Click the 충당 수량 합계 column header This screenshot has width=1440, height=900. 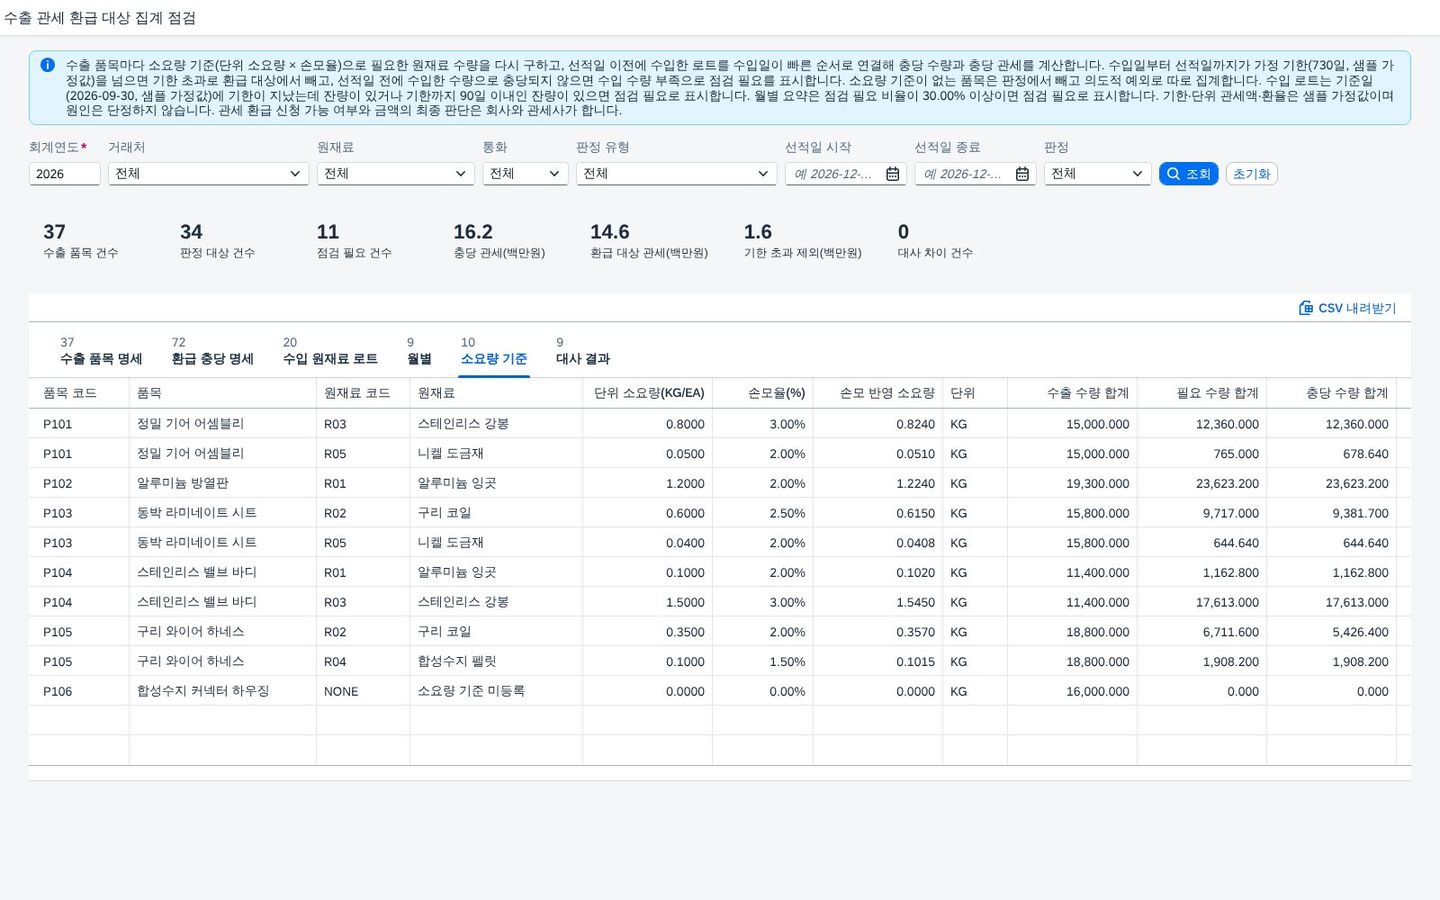point(1332,393)
